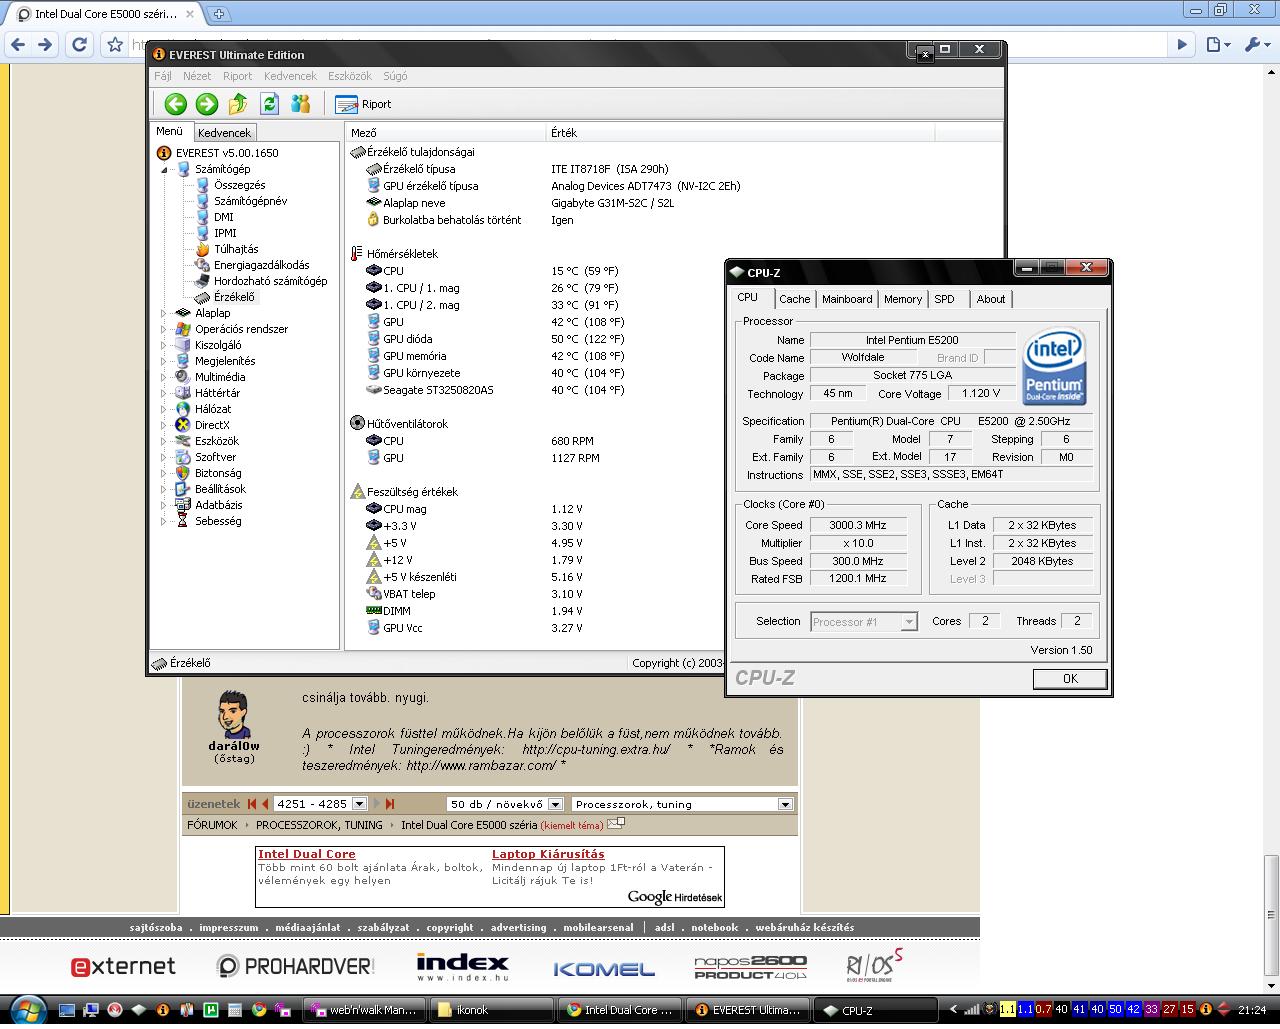Open the 50 db / növekvő dropdown
Viewport: 1280px width, 1029px height.
click(503, 804)
